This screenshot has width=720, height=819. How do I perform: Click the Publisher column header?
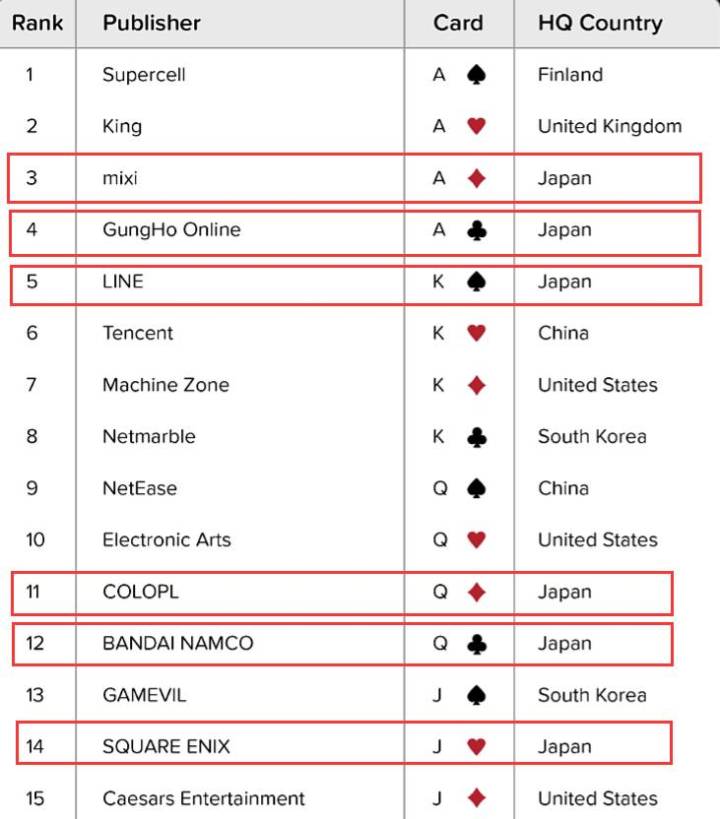151,22
